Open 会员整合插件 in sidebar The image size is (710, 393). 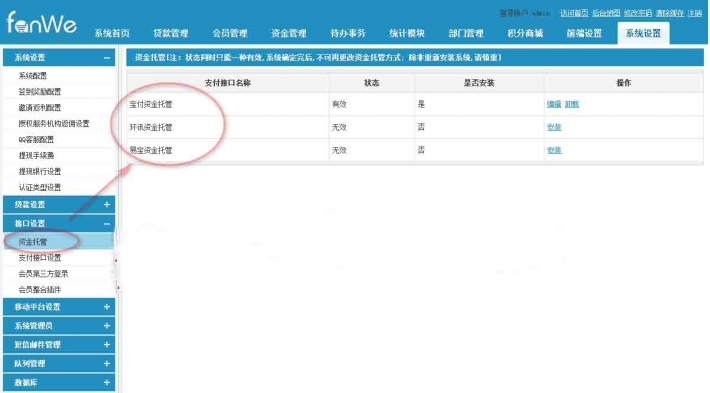click(39, 289)
